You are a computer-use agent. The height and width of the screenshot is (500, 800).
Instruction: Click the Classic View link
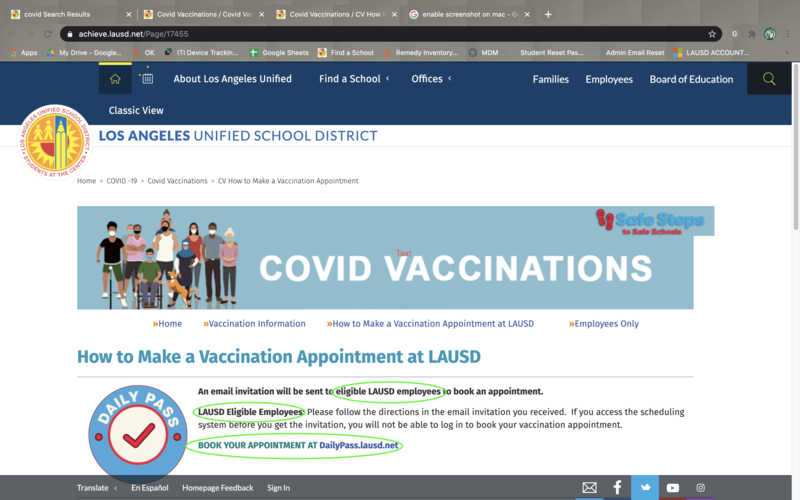136,110
